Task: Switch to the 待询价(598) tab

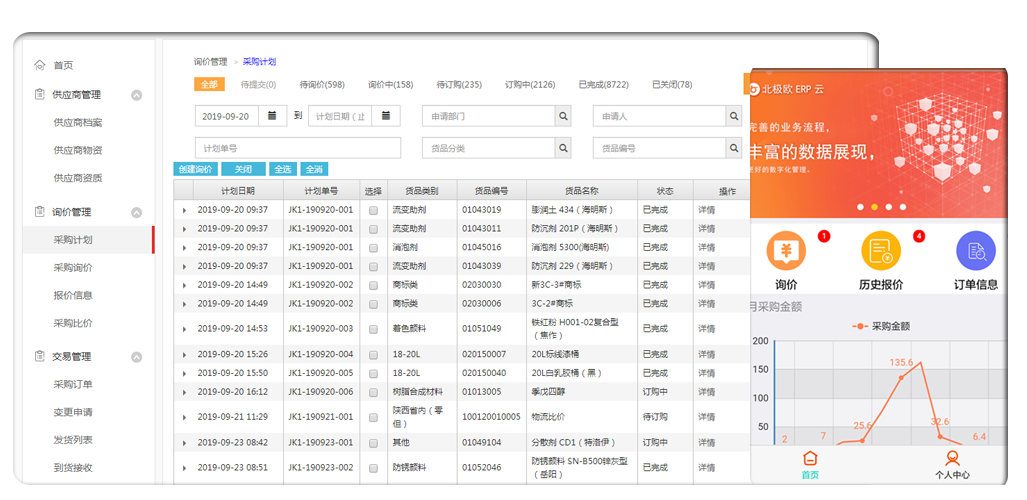Action: (322, 85)
